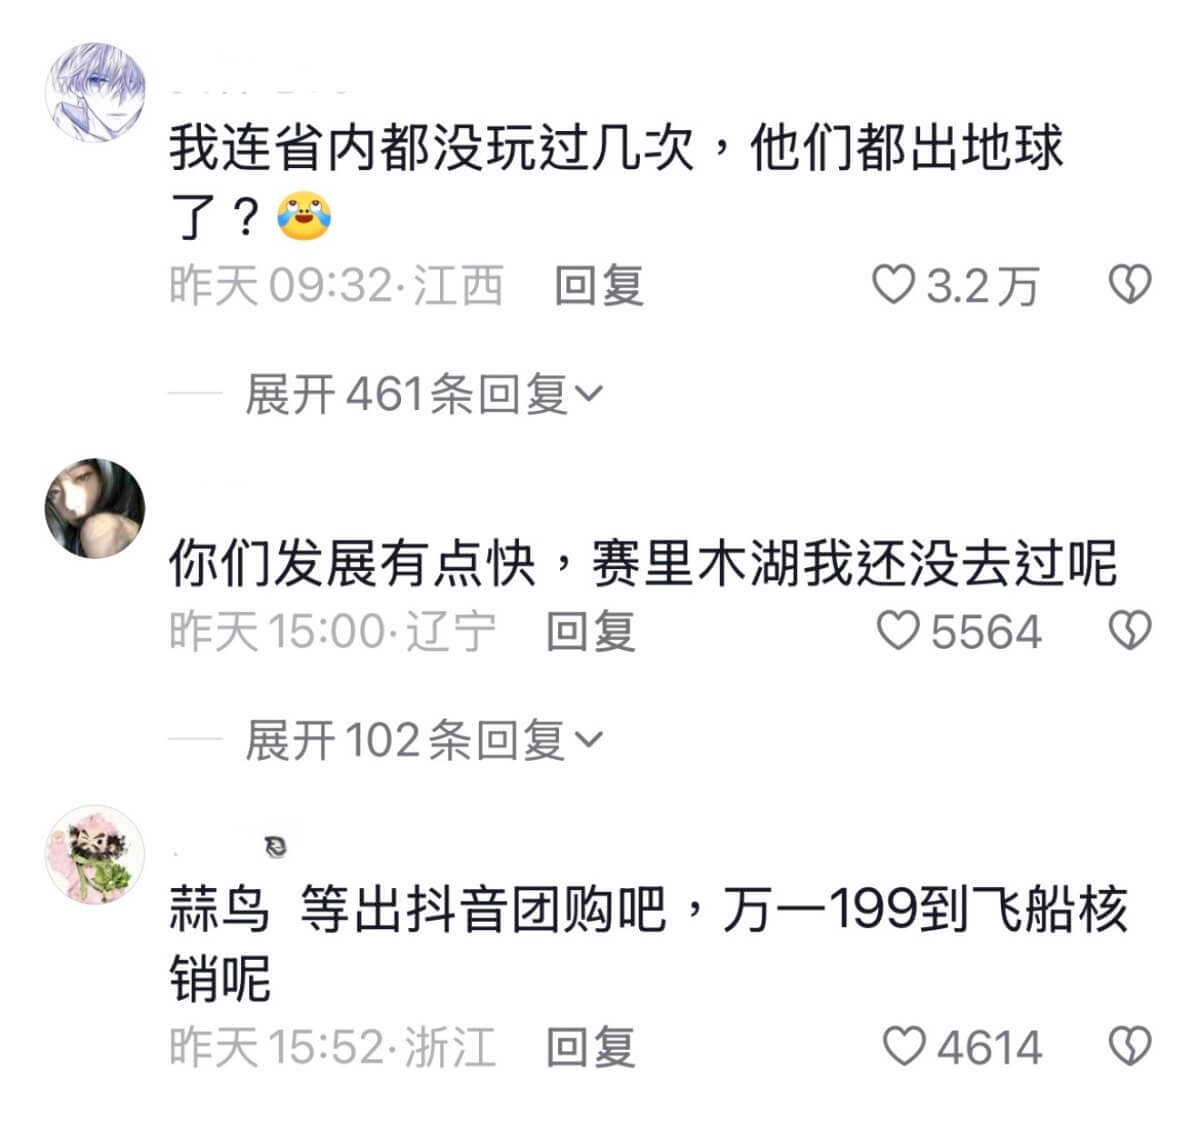This screenshot has width=1200, height=1130.
Task: Open the anime-avatar commenter's profile picture
Action: point(95,93)
